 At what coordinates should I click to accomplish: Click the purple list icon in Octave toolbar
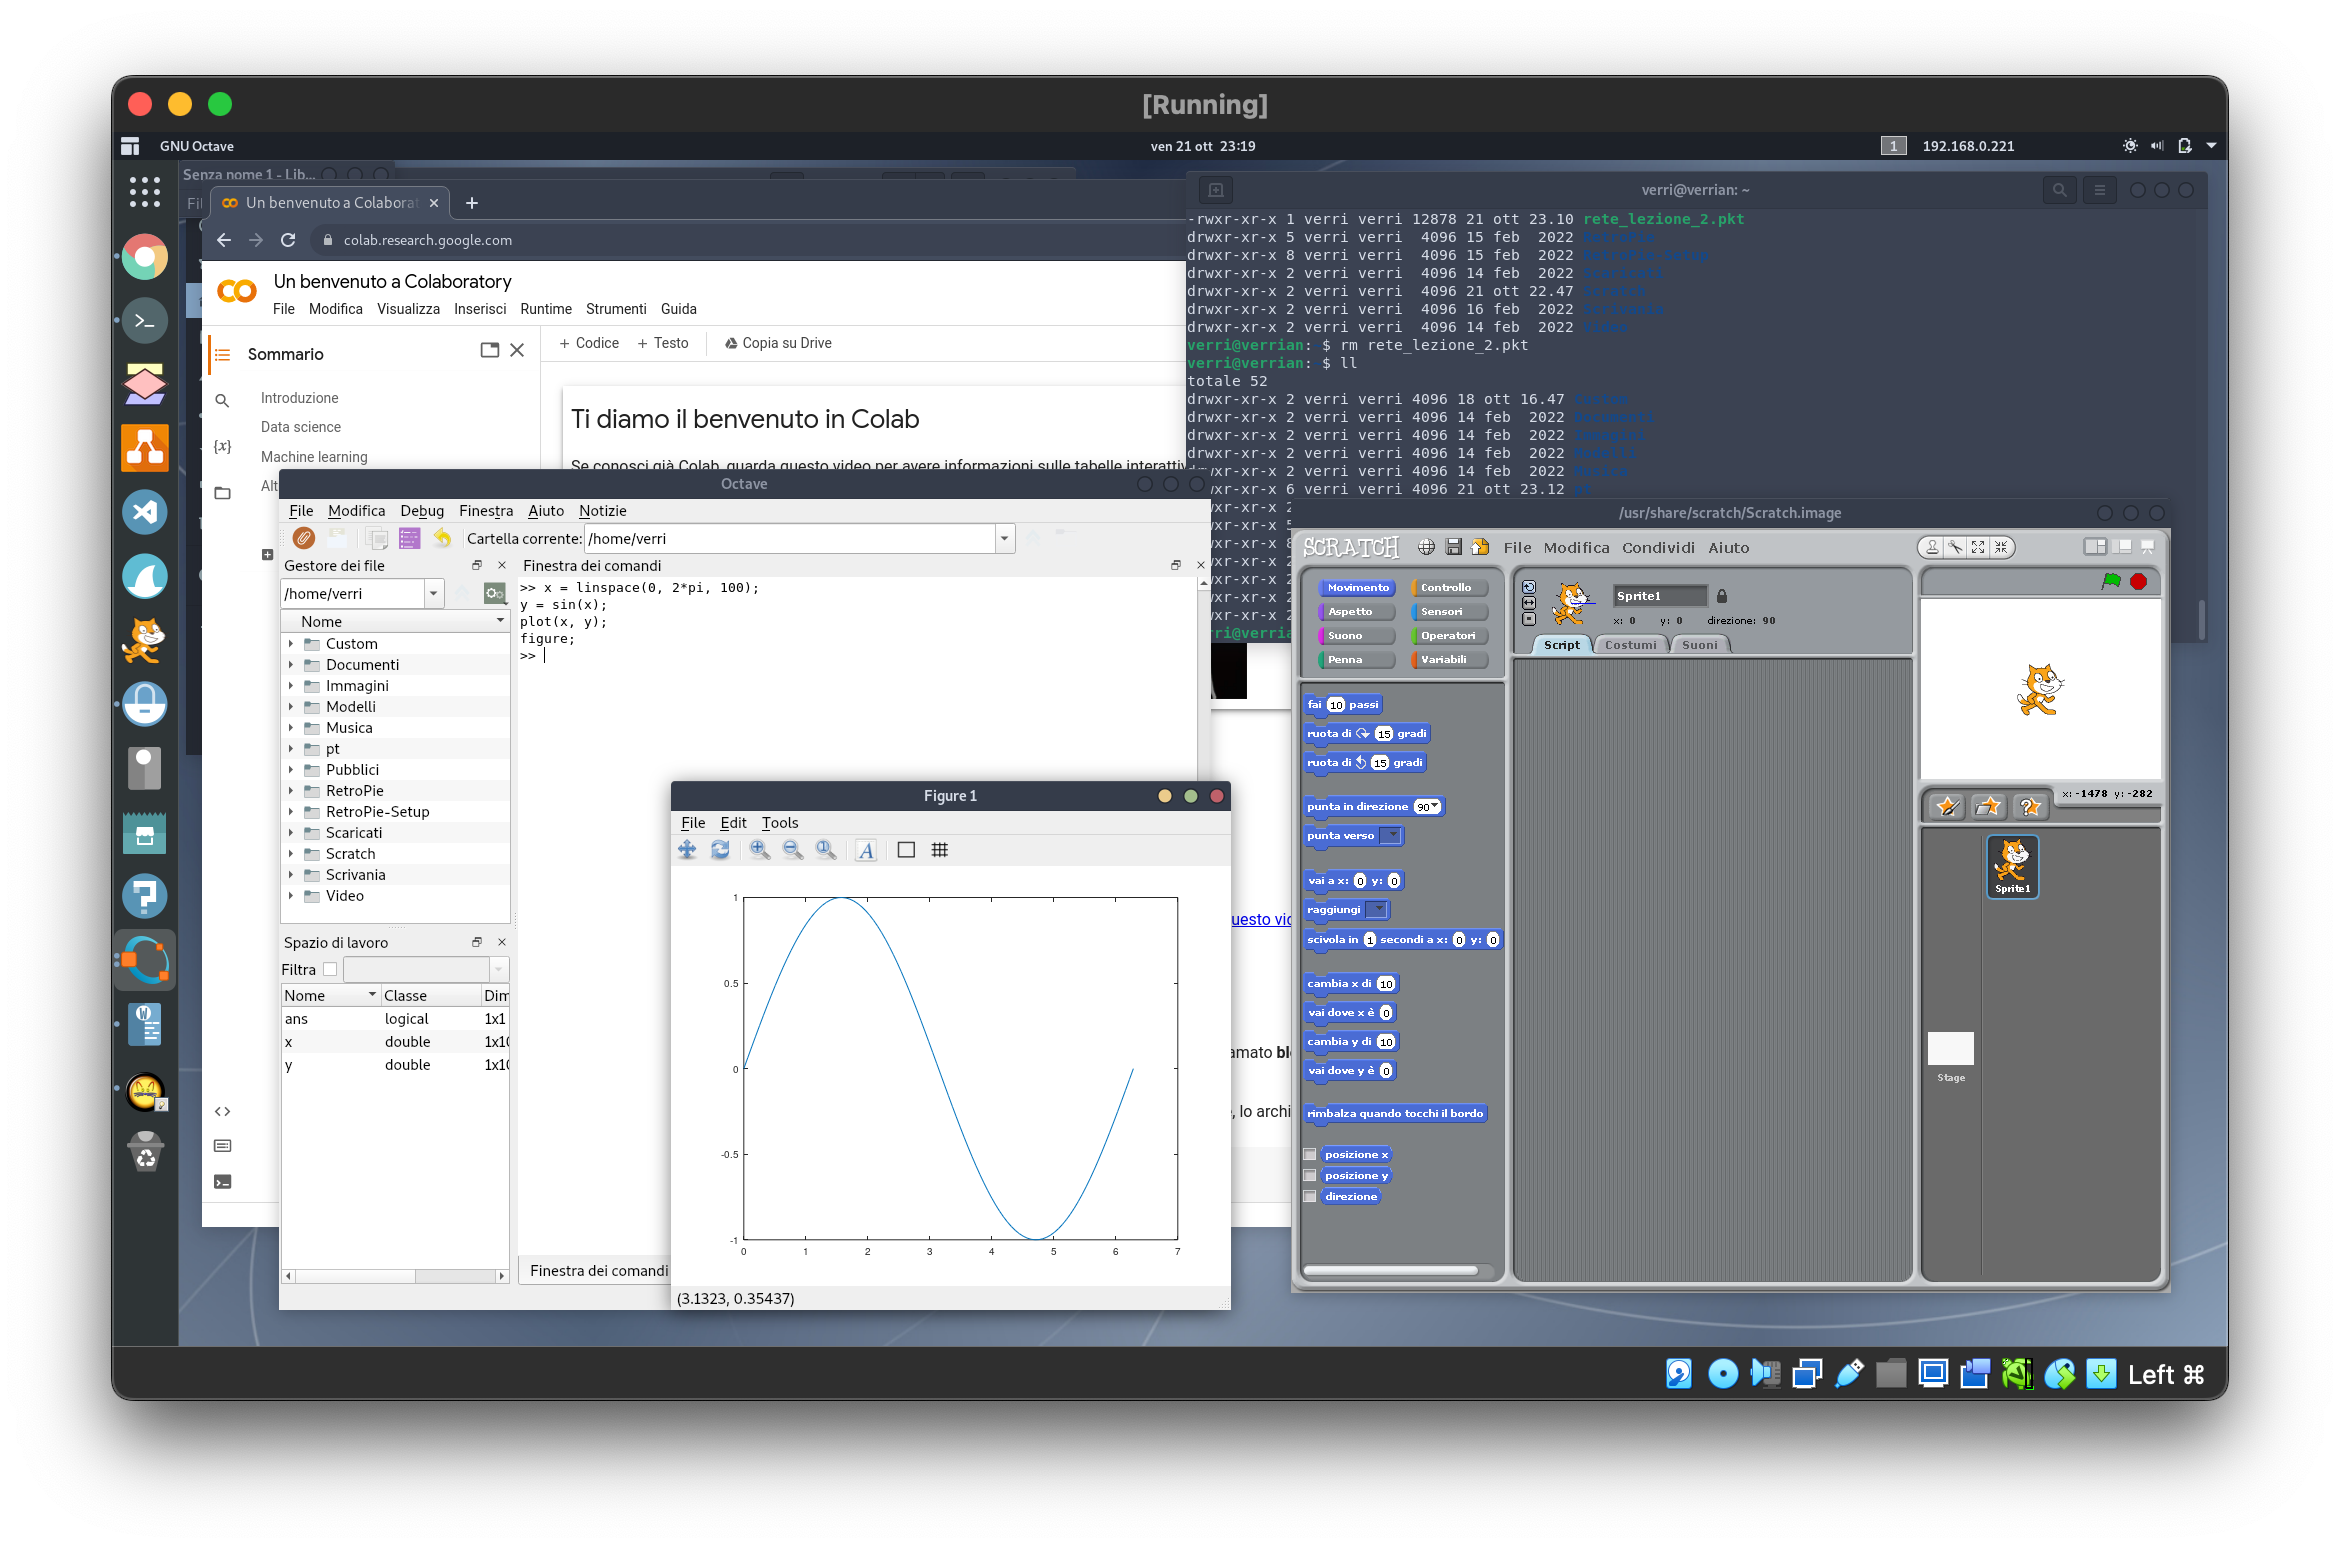409,538
